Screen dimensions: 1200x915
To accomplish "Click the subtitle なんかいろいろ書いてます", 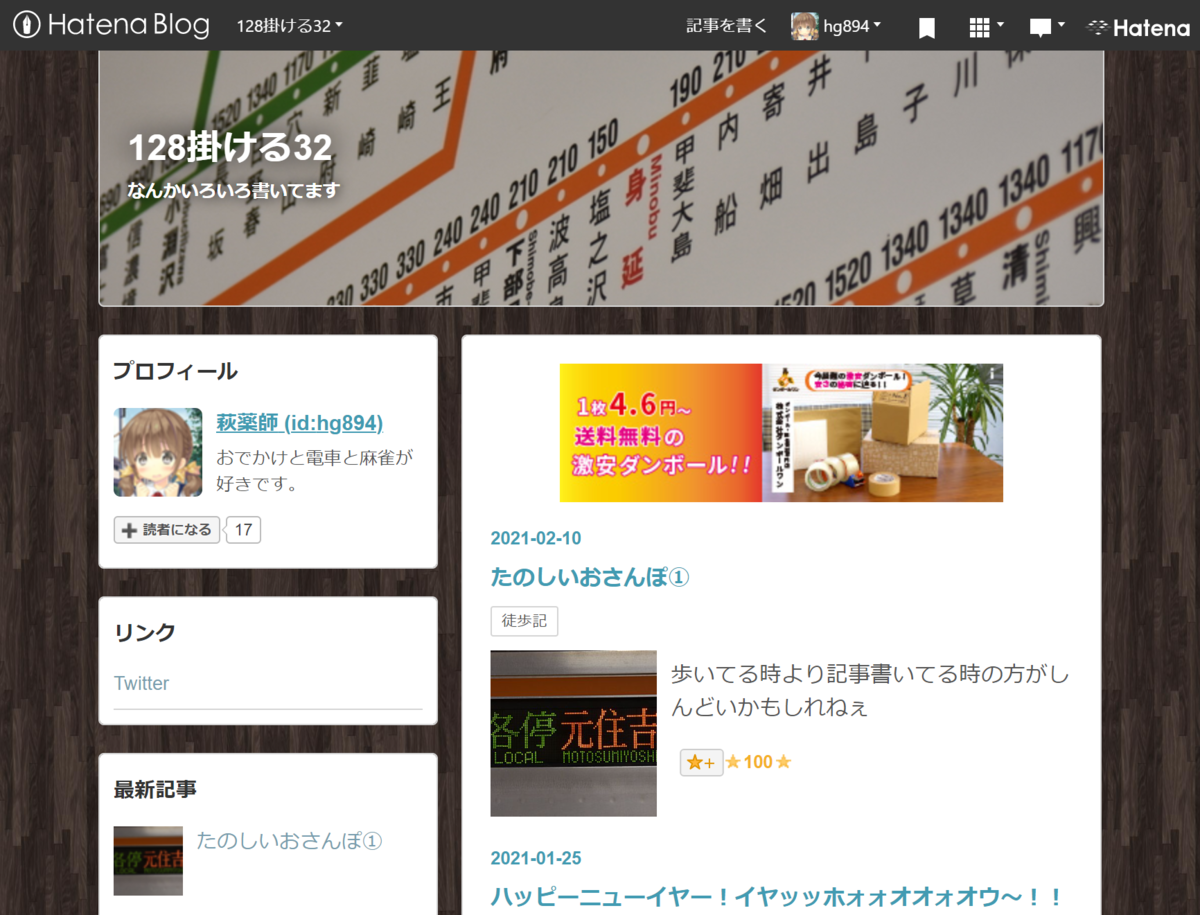I will 234,191.
